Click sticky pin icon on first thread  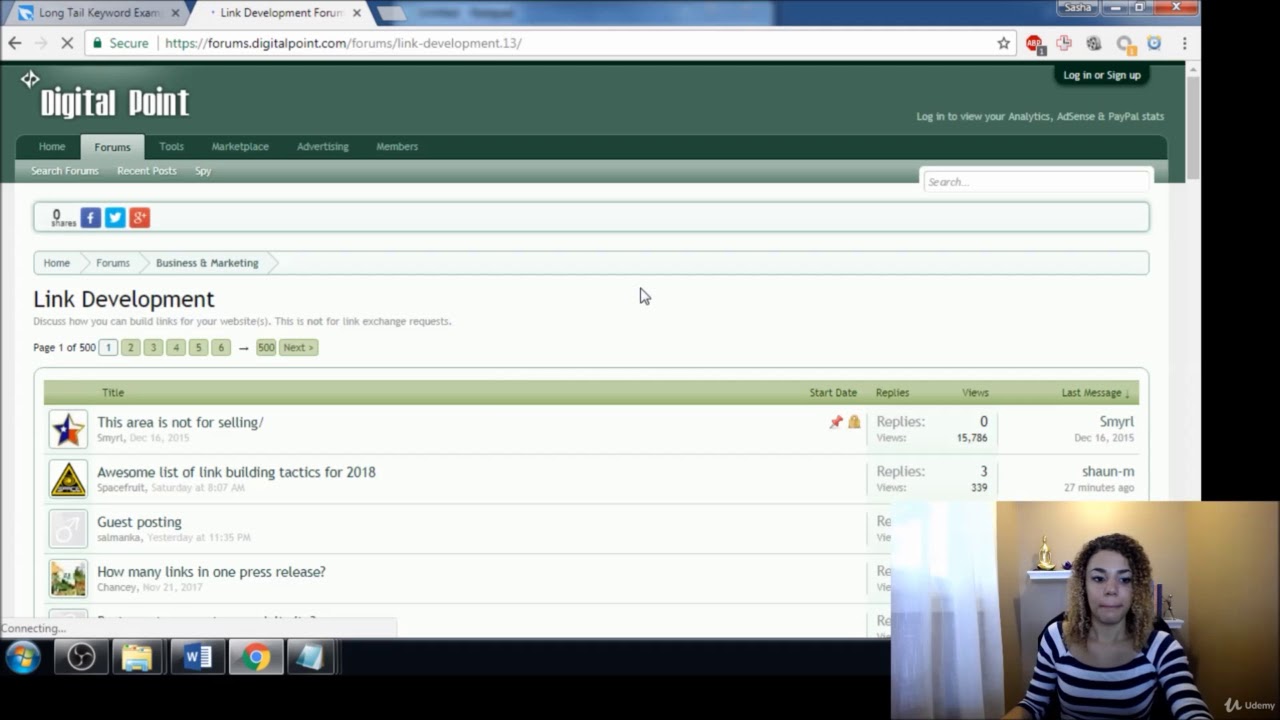836,422
